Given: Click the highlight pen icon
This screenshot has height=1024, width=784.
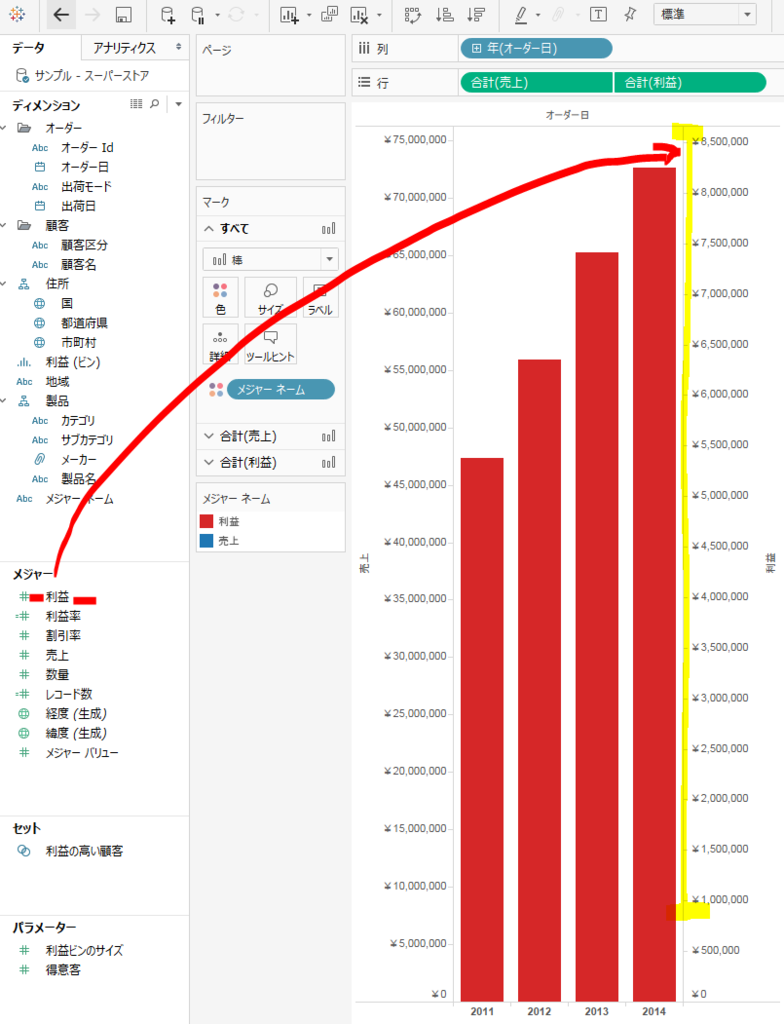Looking at the screenshot, I should coord(521,14).
